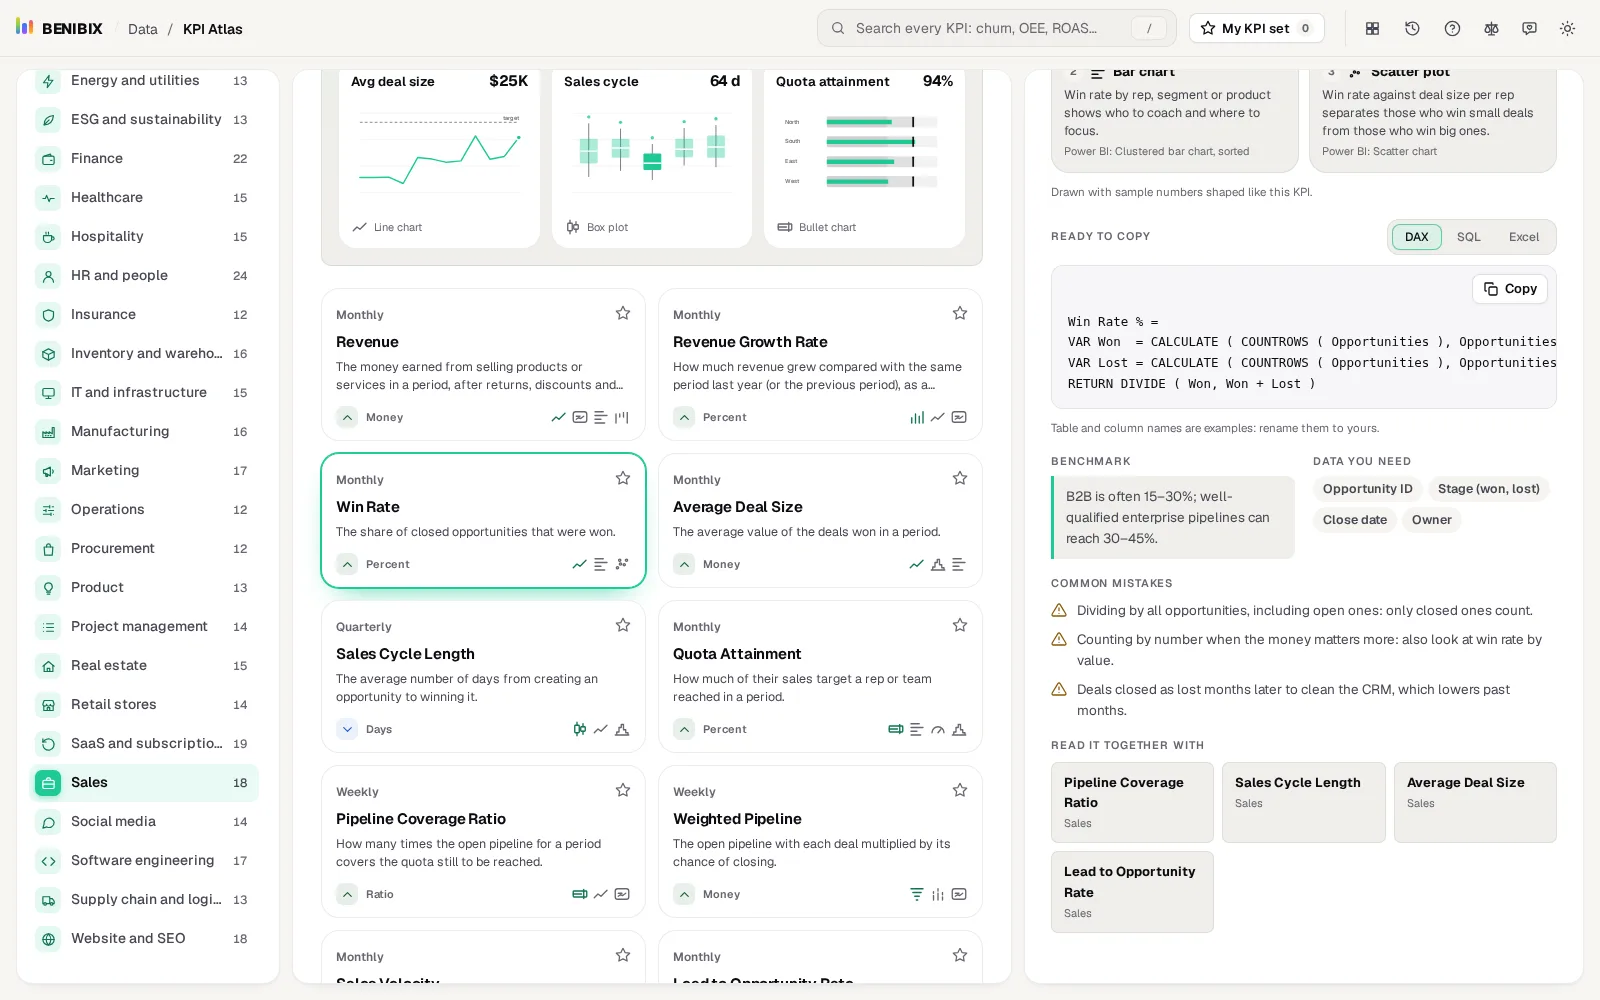
Task: Click the Social media chat icon
Action: pyautogui.click(x=48, y=821)
